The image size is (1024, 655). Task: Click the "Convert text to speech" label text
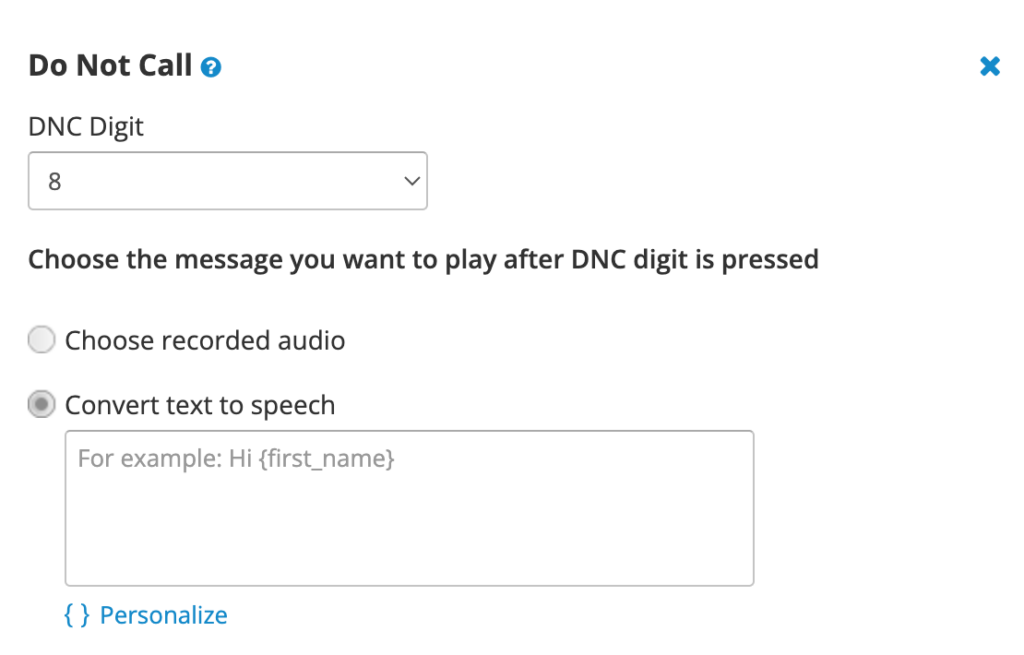pyautogui.click(x=200, y=406)
